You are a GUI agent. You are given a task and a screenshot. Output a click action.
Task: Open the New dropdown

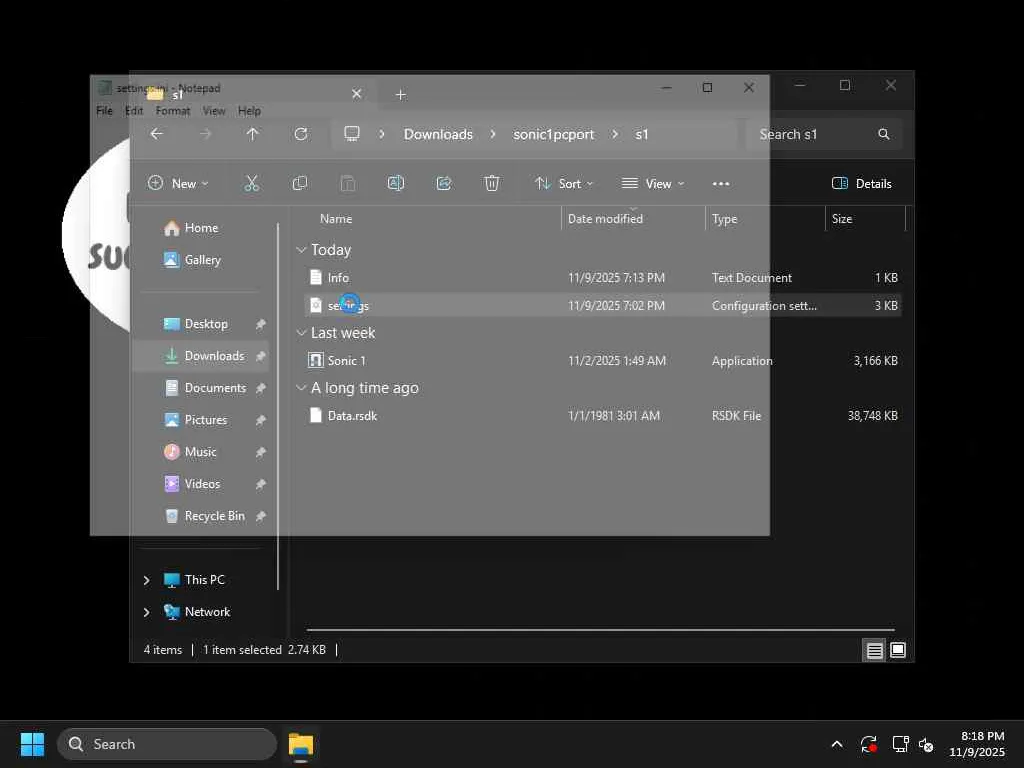(178, 184)
